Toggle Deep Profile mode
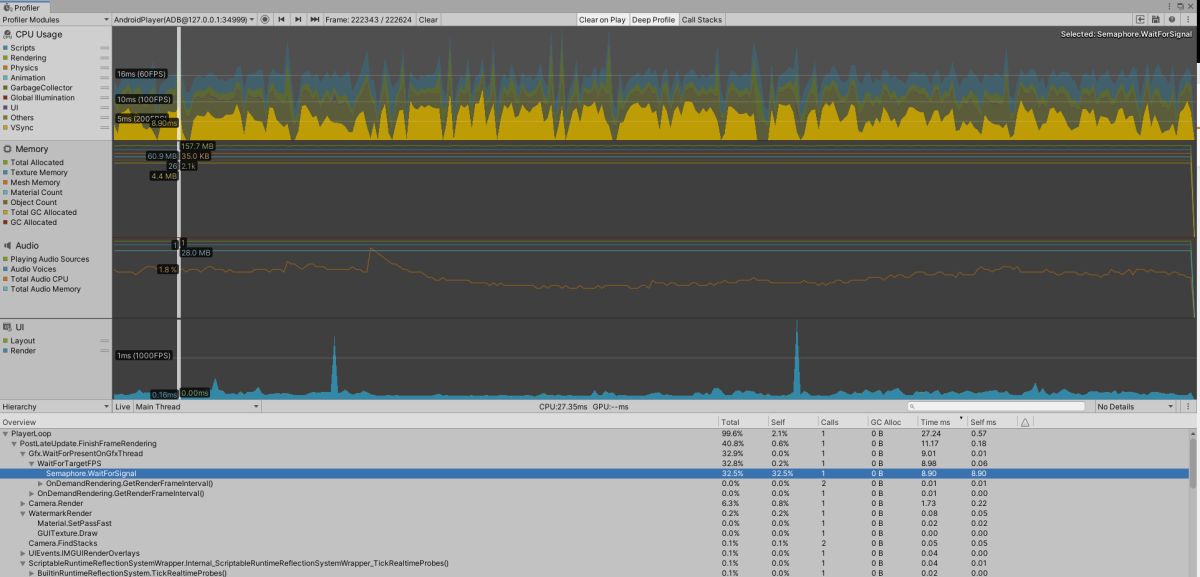This screenshot has width=1200, height=577. tap(653, 19)
